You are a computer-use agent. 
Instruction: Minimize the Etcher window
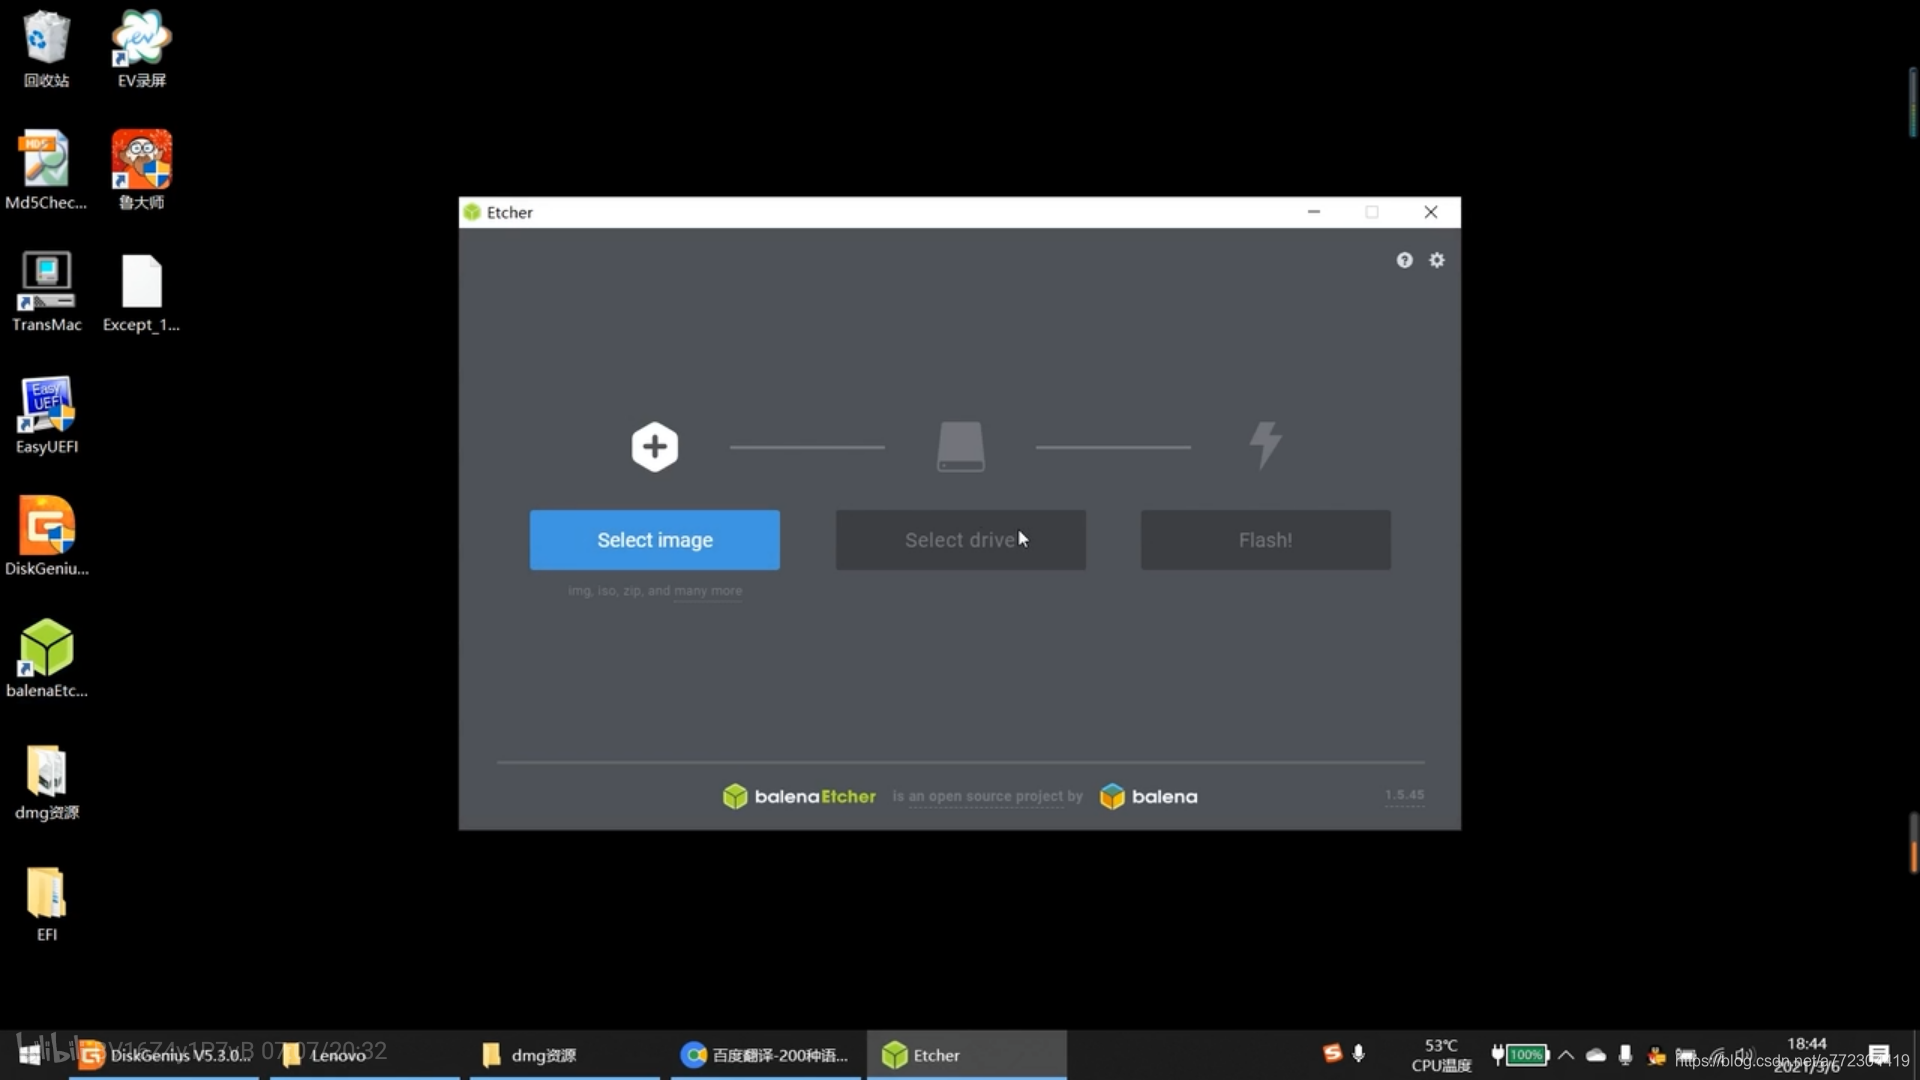[x=1314, y=212]
